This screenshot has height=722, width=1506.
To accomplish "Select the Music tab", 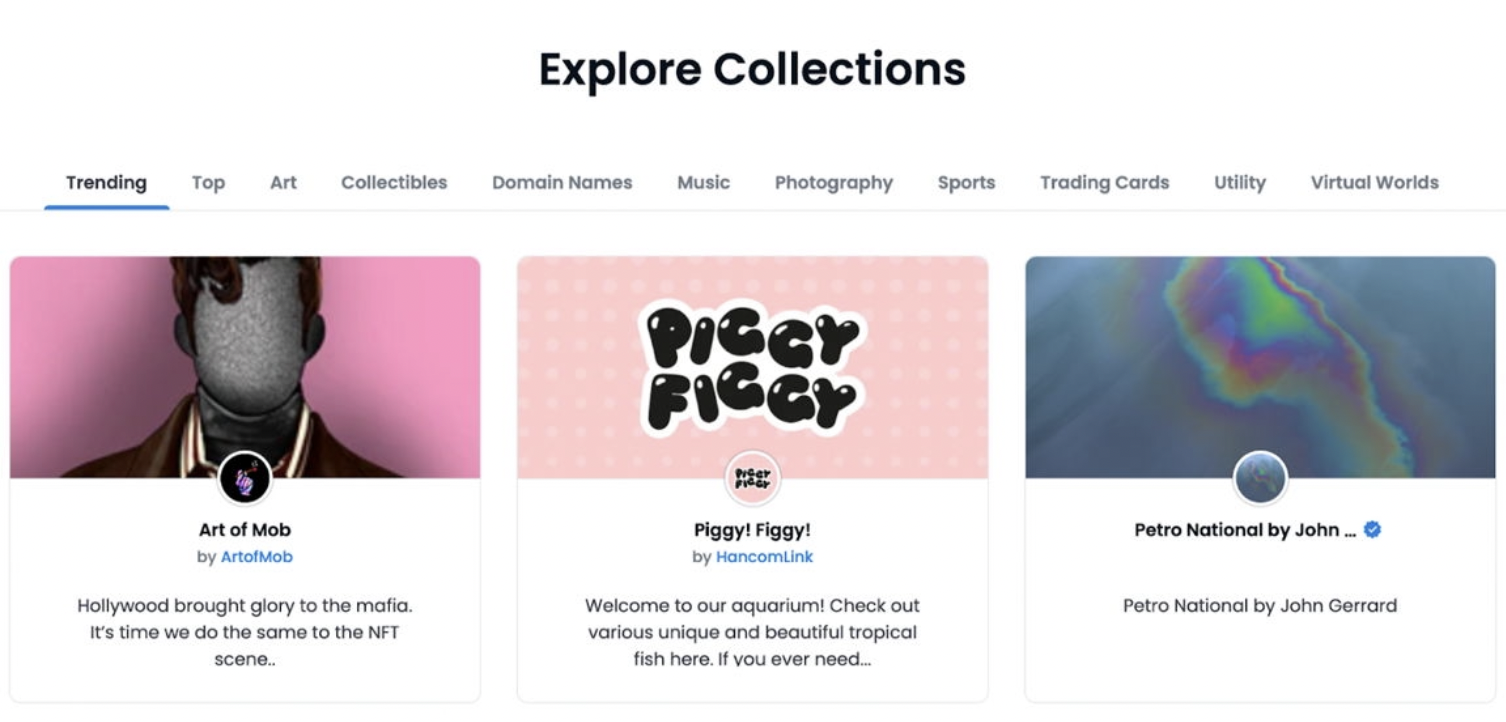I will (703, 183).
